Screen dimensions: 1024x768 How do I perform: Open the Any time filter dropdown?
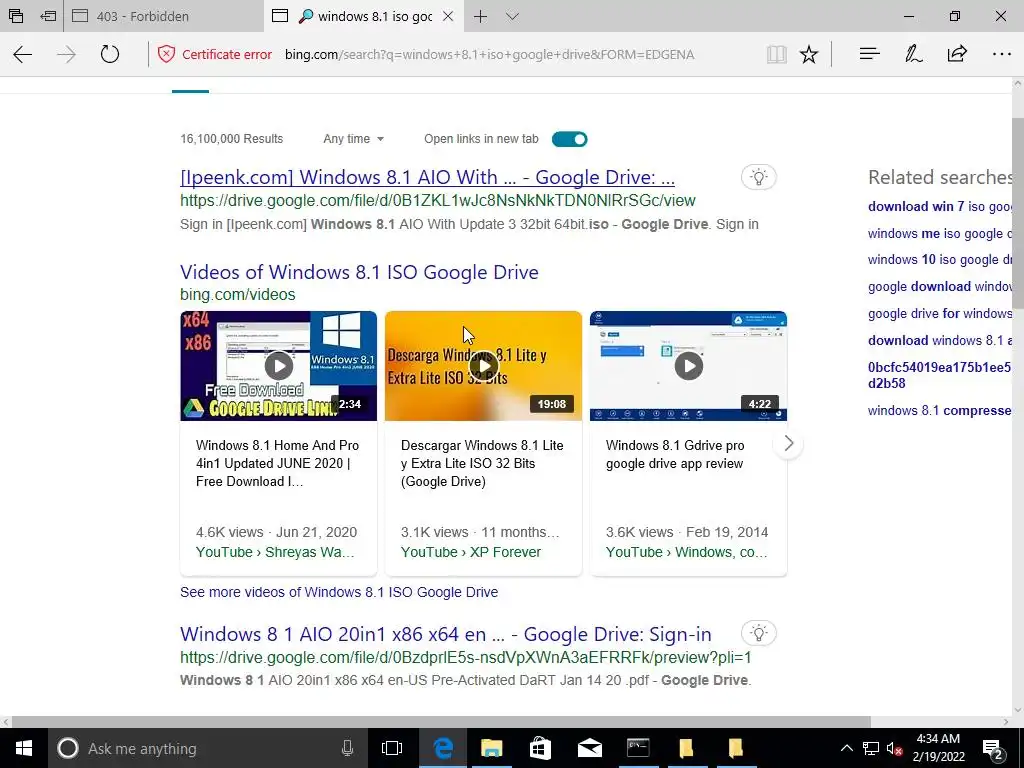tap(353, 138)
